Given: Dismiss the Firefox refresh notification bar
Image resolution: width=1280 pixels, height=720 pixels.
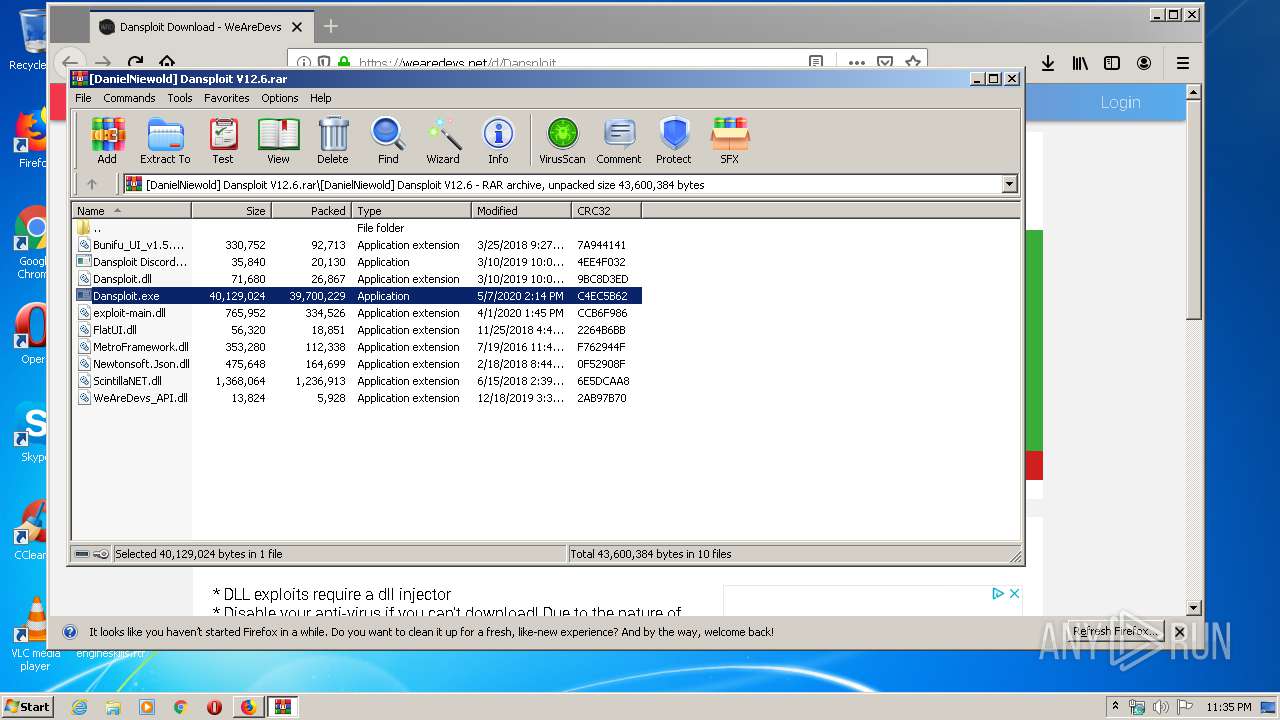Looking at the screenshot, I should point(1179,632).
